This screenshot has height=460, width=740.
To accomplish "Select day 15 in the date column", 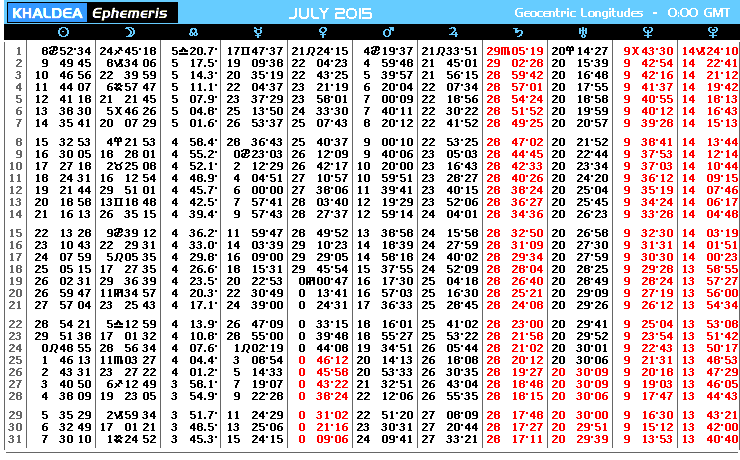I will 15,233.
